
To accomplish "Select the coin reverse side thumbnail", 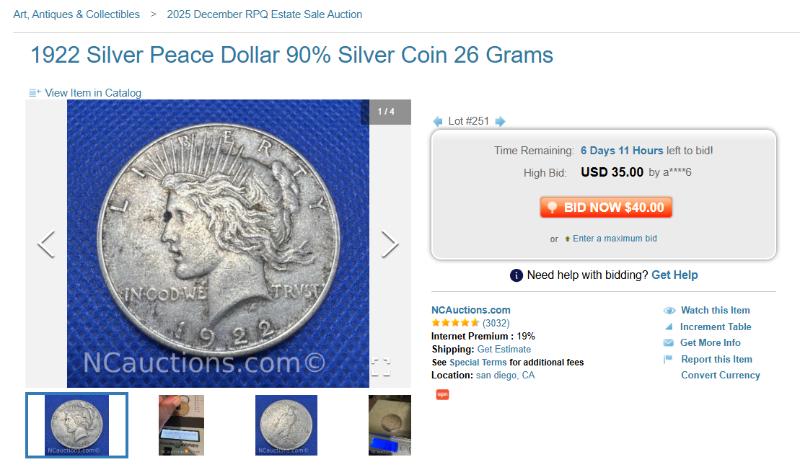I will (286, 425).
